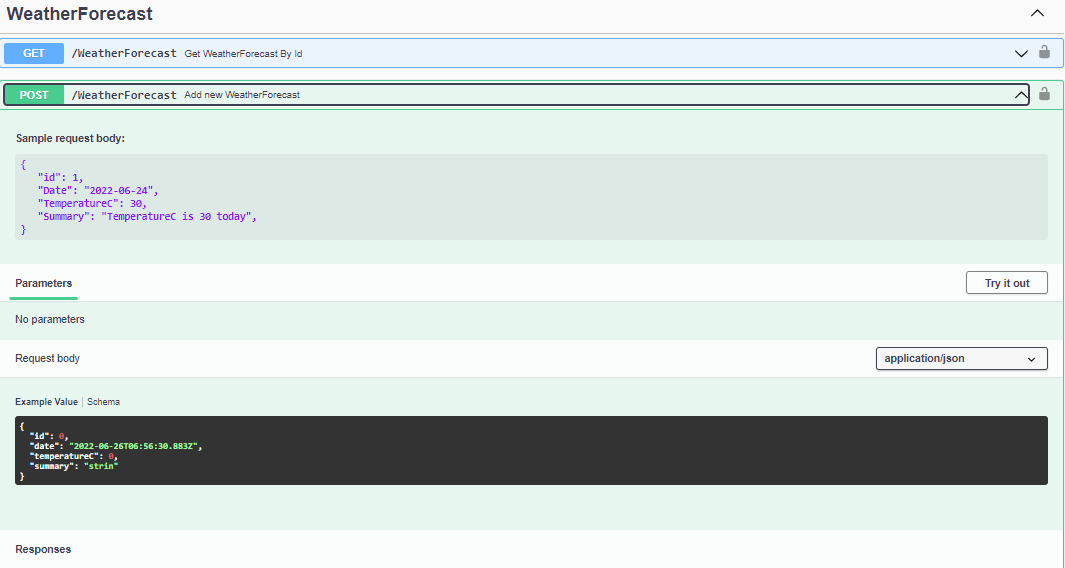Open the application/json content type dropdown
This screenshot has height=568, width=1065.
tap(961, 358)
